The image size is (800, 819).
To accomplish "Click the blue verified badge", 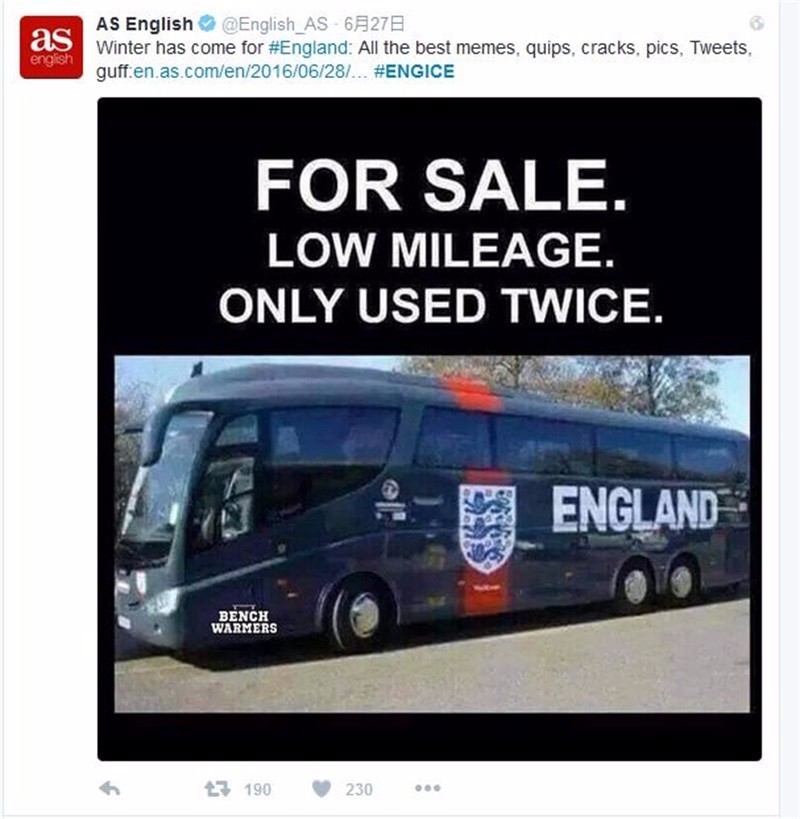I will point(207,23).
